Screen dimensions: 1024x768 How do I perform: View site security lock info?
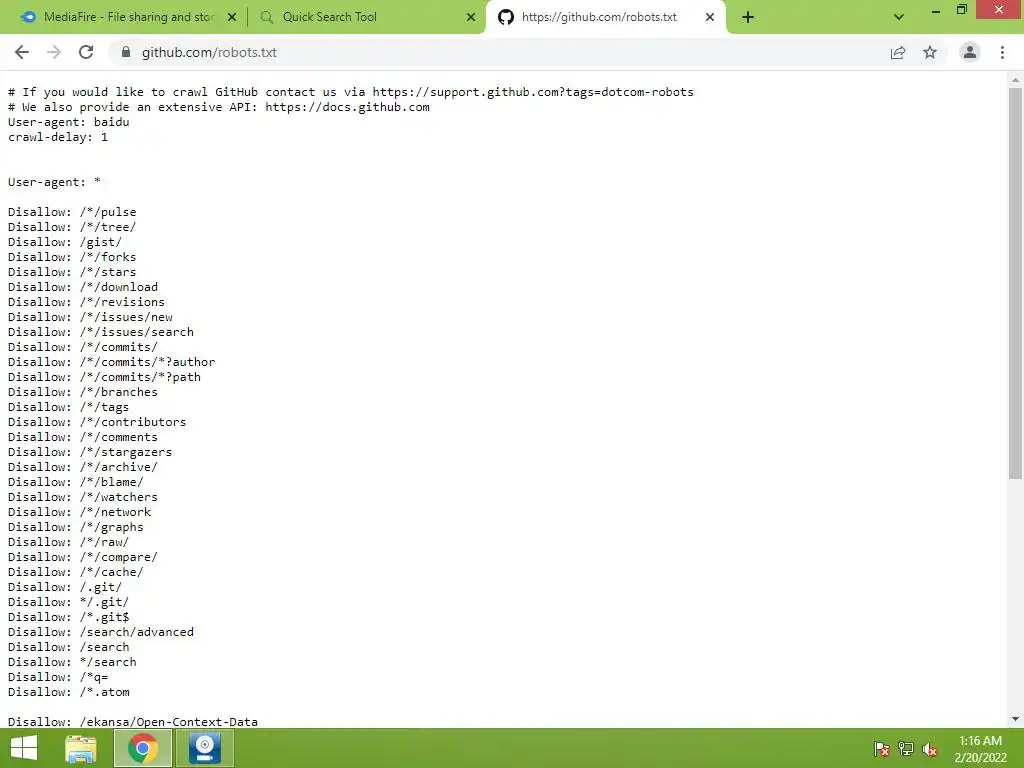point(126,52)
